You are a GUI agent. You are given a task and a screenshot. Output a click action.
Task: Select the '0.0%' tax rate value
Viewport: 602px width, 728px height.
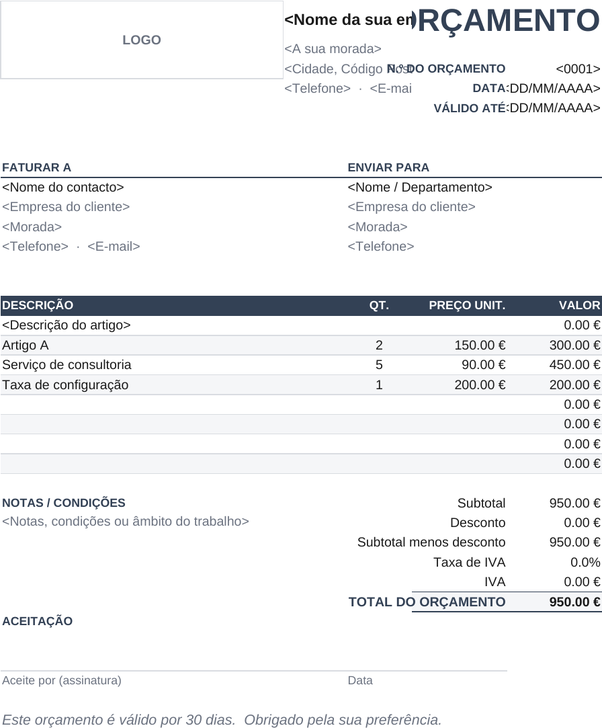tap(585, 562)
